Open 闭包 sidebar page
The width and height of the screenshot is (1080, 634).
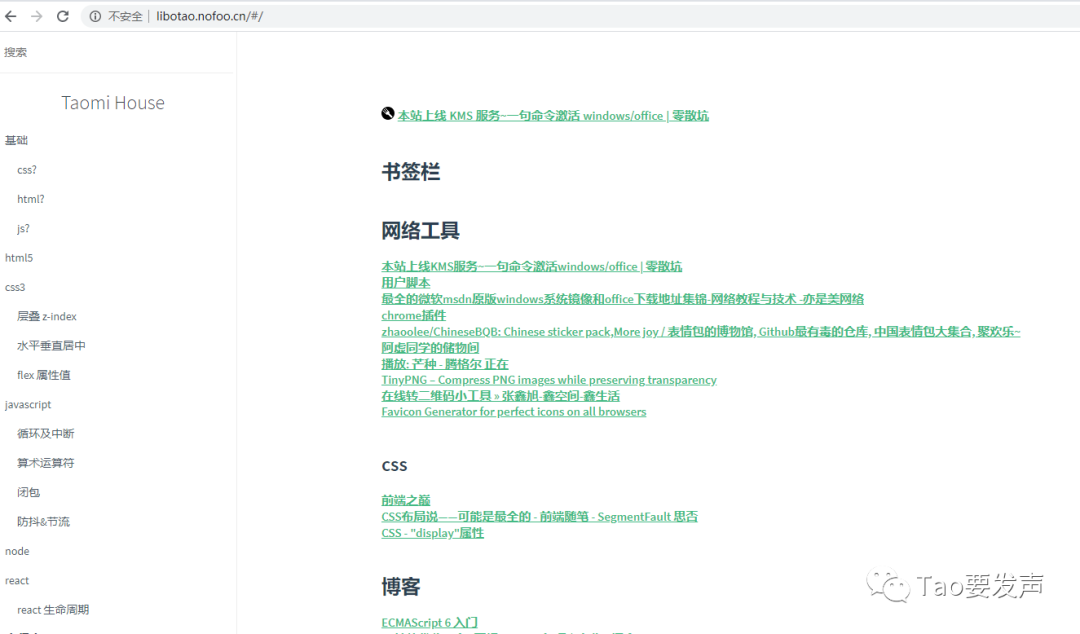coord(28,492)
